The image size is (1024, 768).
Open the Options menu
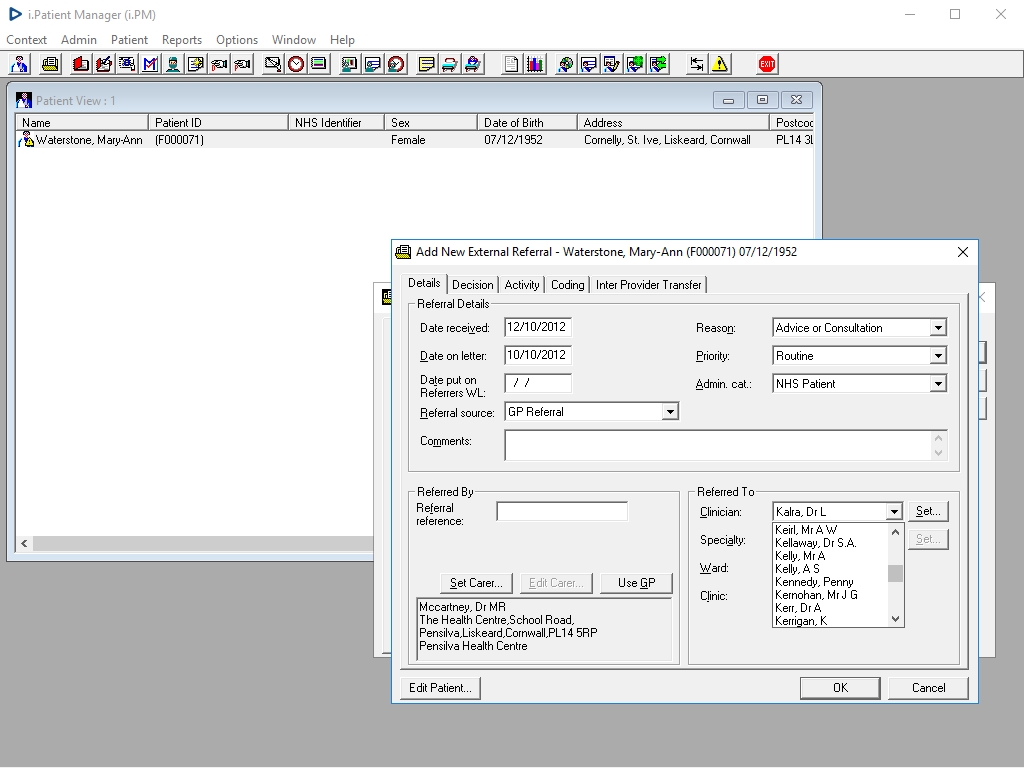237,40
